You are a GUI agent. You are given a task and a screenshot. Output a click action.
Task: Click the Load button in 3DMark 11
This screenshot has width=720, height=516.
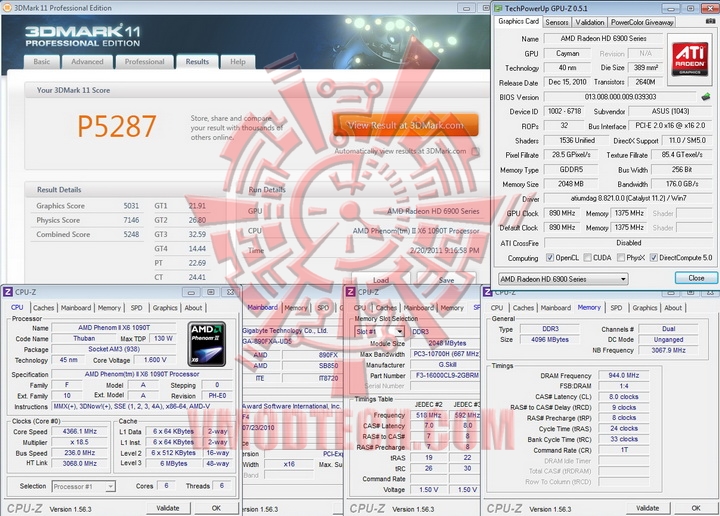point(381,280)
